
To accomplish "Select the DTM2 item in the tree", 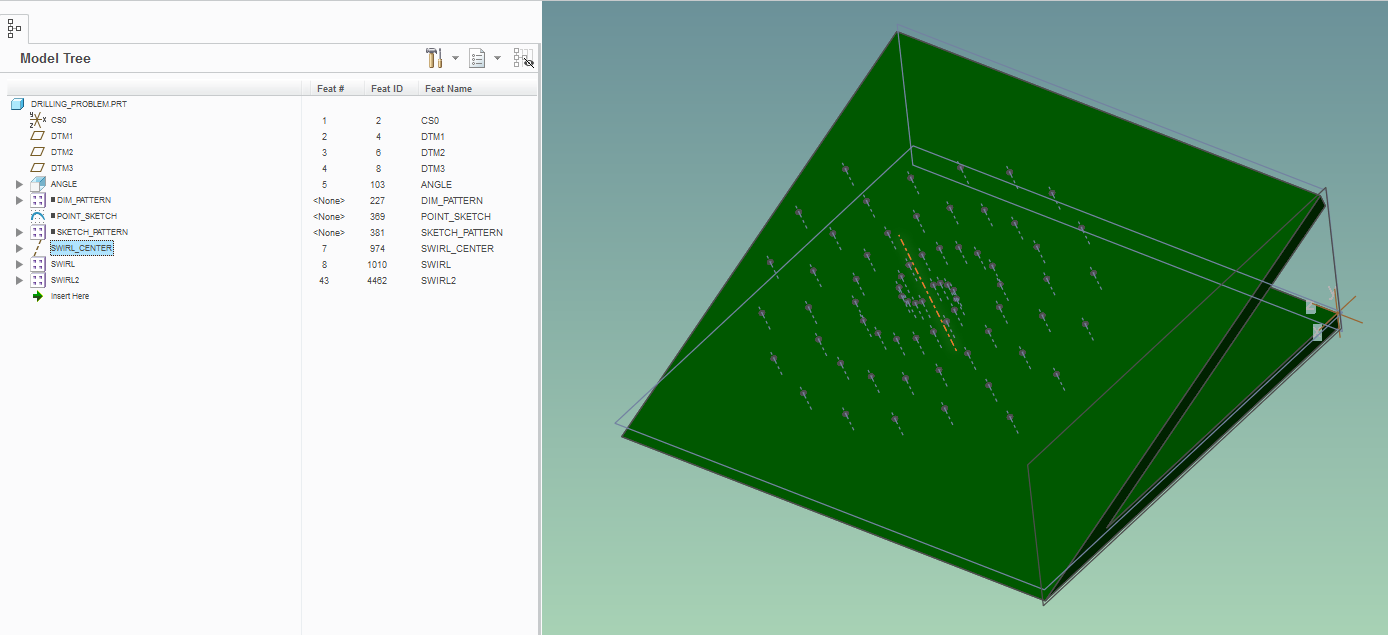I will [60, 152].
